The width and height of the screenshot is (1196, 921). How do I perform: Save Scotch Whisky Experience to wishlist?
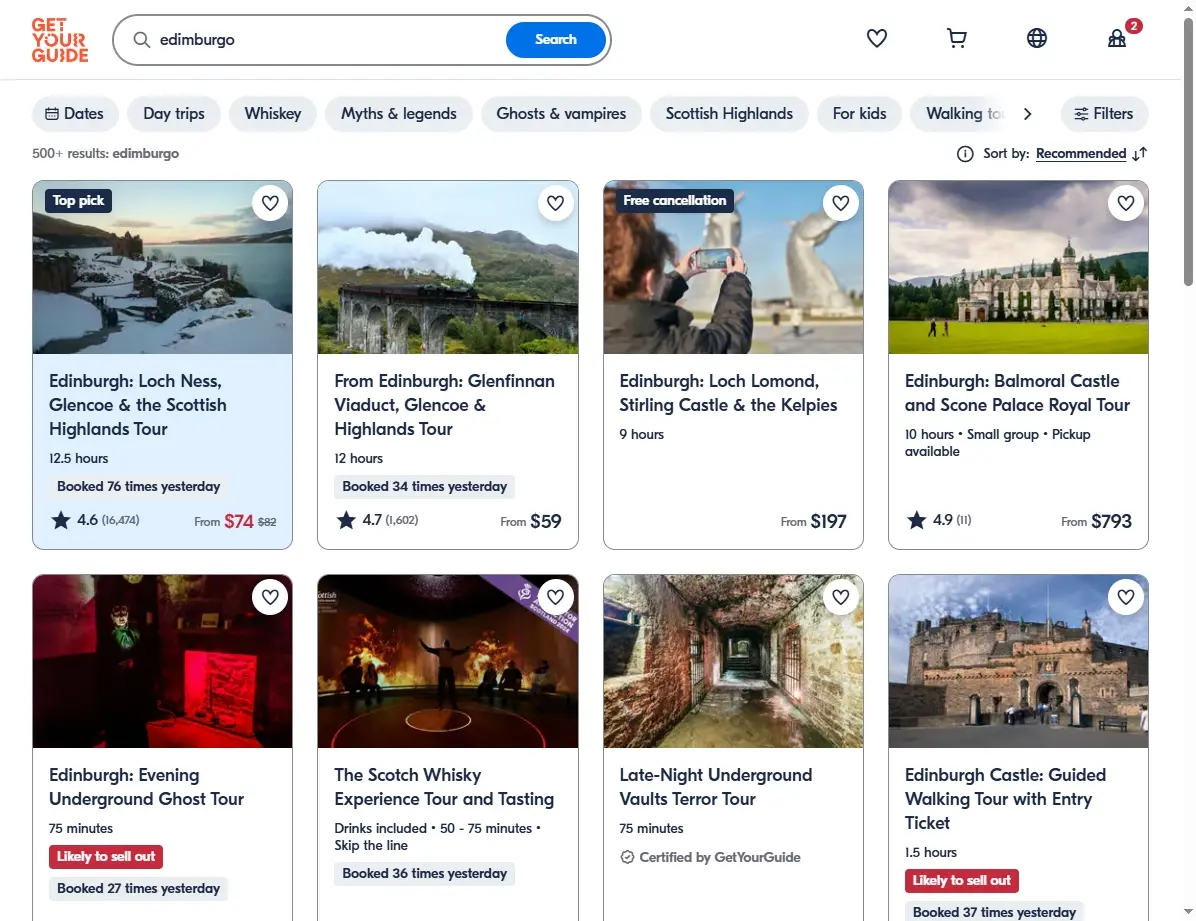[555, 597]
